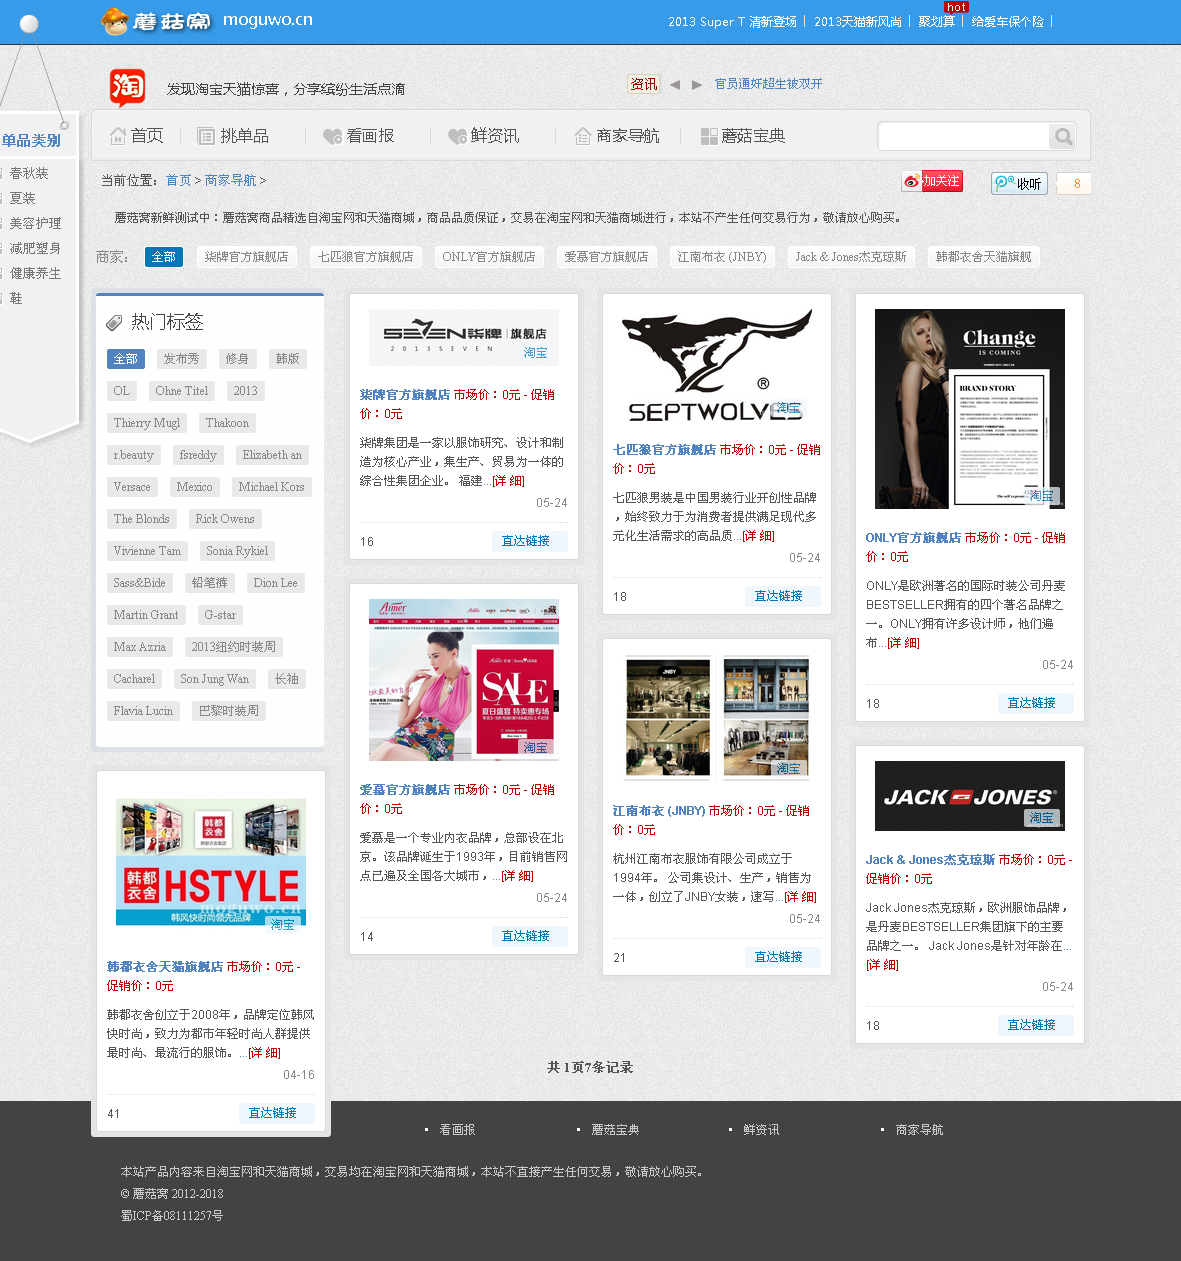
Task: Select the 全部 merchant filter
Action: pos(163,257)
